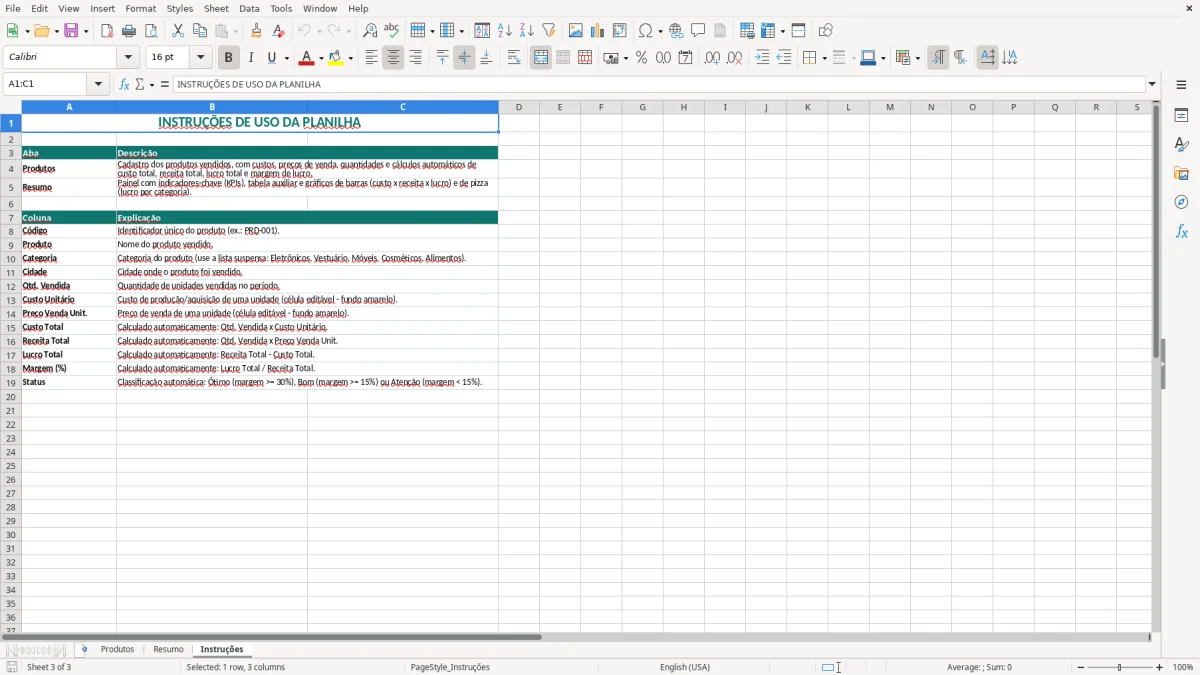Open the Function Wizard fx icon
The image size is (1200, 675).
click(124, 85)
